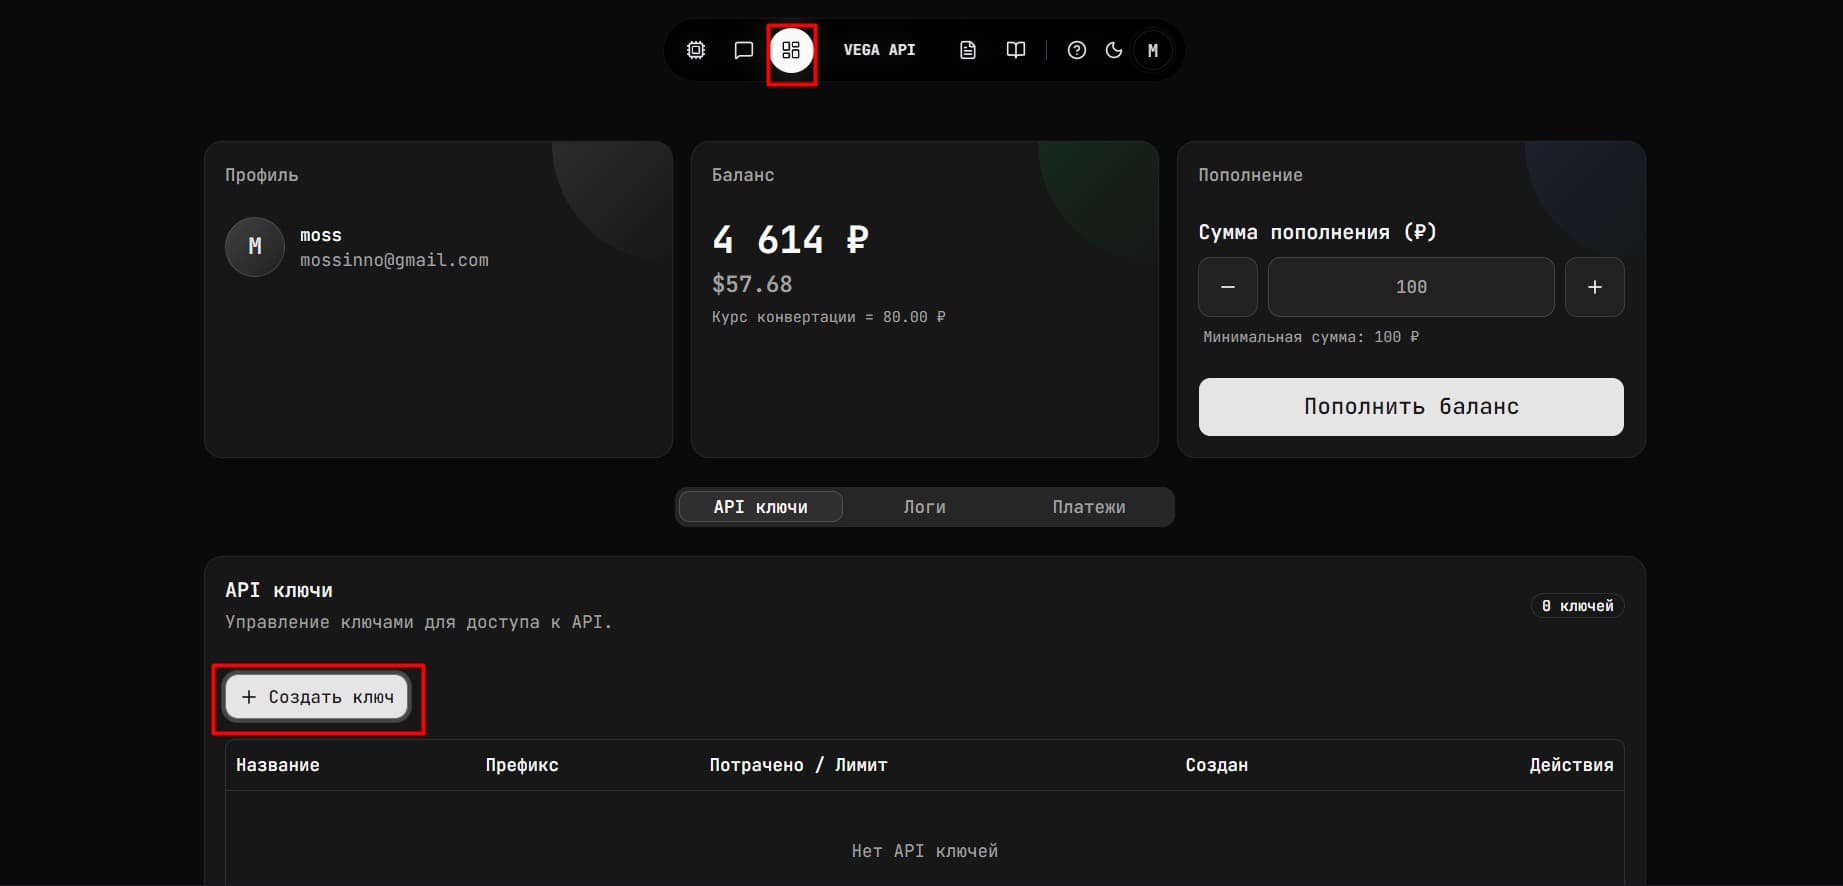Click the API ключи section heading

279,590
